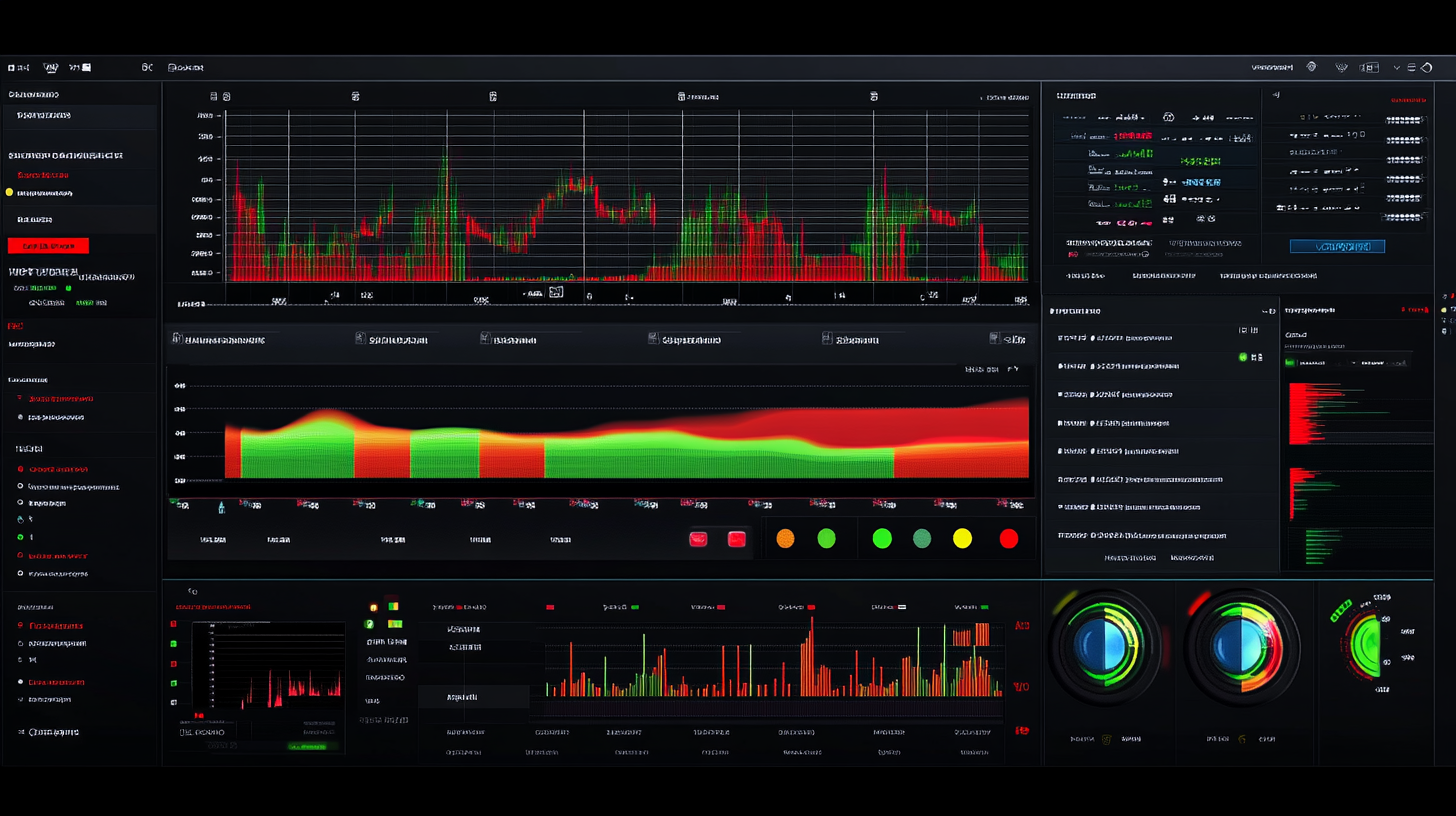Expand the chevron dropdown in the top-right toolbar
The width and height of the screenshot is (1456, 816).
click(x=1397, y=67)
